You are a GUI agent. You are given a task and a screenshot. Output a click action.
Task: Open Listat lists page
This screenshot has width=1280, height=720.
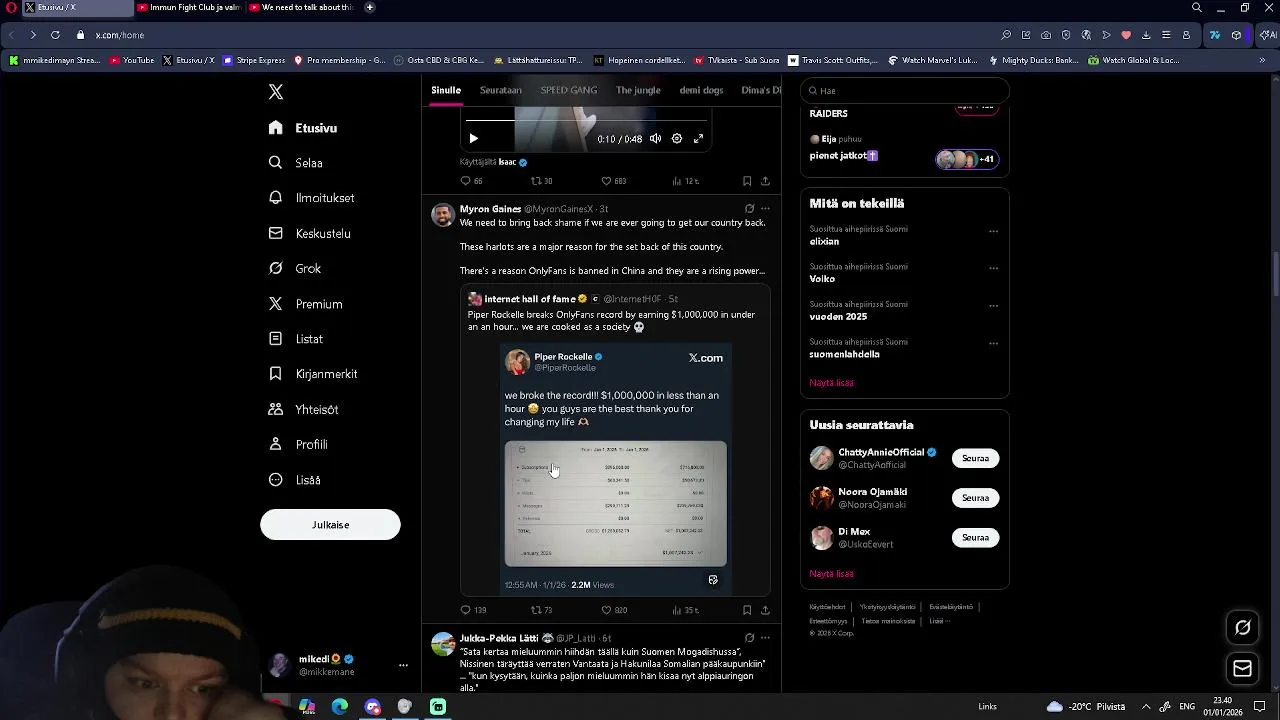(x=296, y=339)
